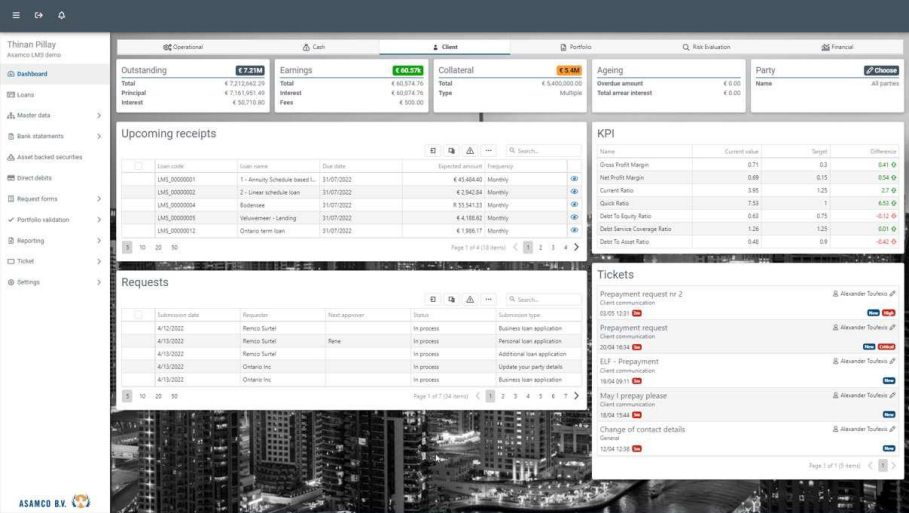Select the Client tab
909x513 pixels.
[x=445, y=47]
